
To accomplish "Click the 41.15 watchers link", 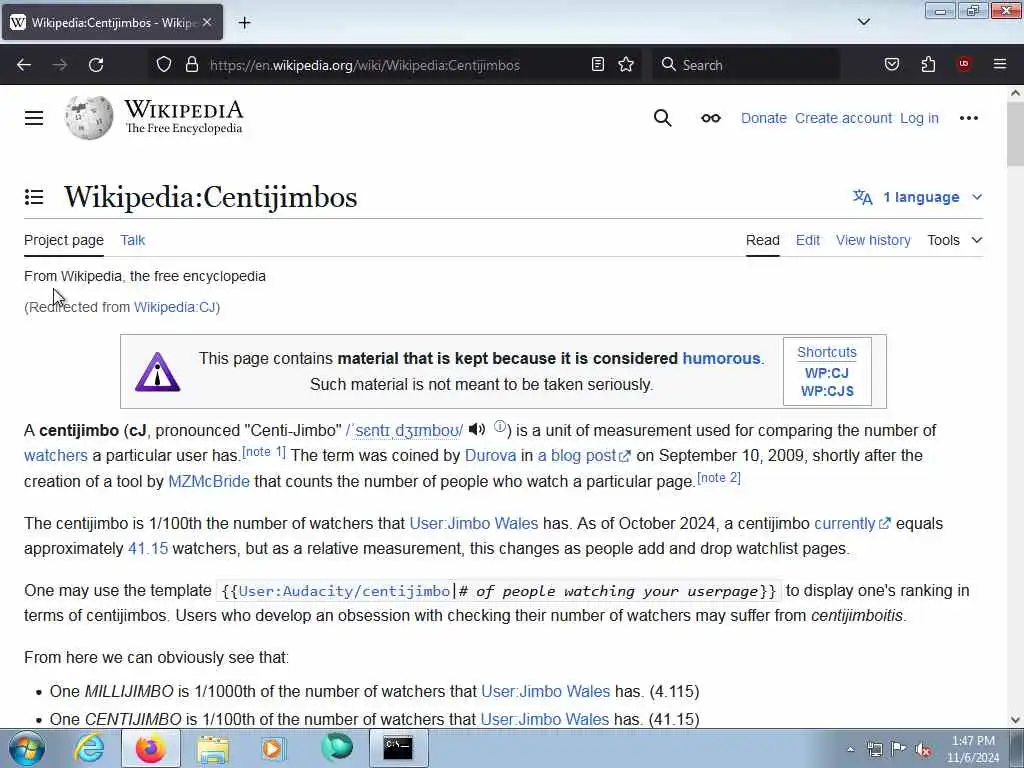I will [x=148, y=549].
